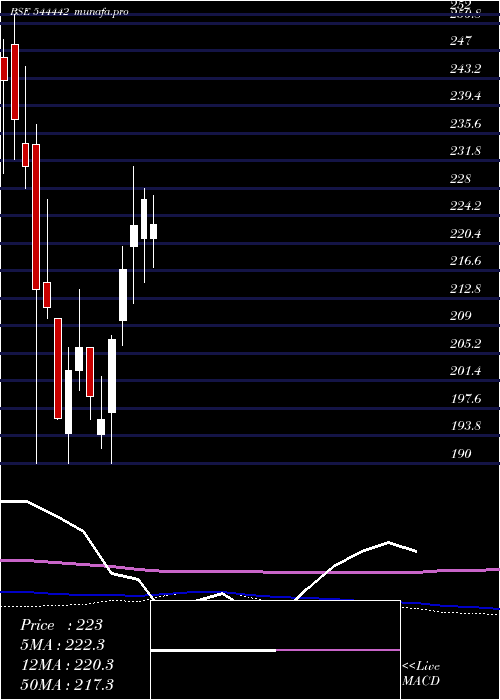Image resolution: width=500 pixels, height=700 pixels.
Task: Click the 190 price axis label
Action: (x=461, y=454)
